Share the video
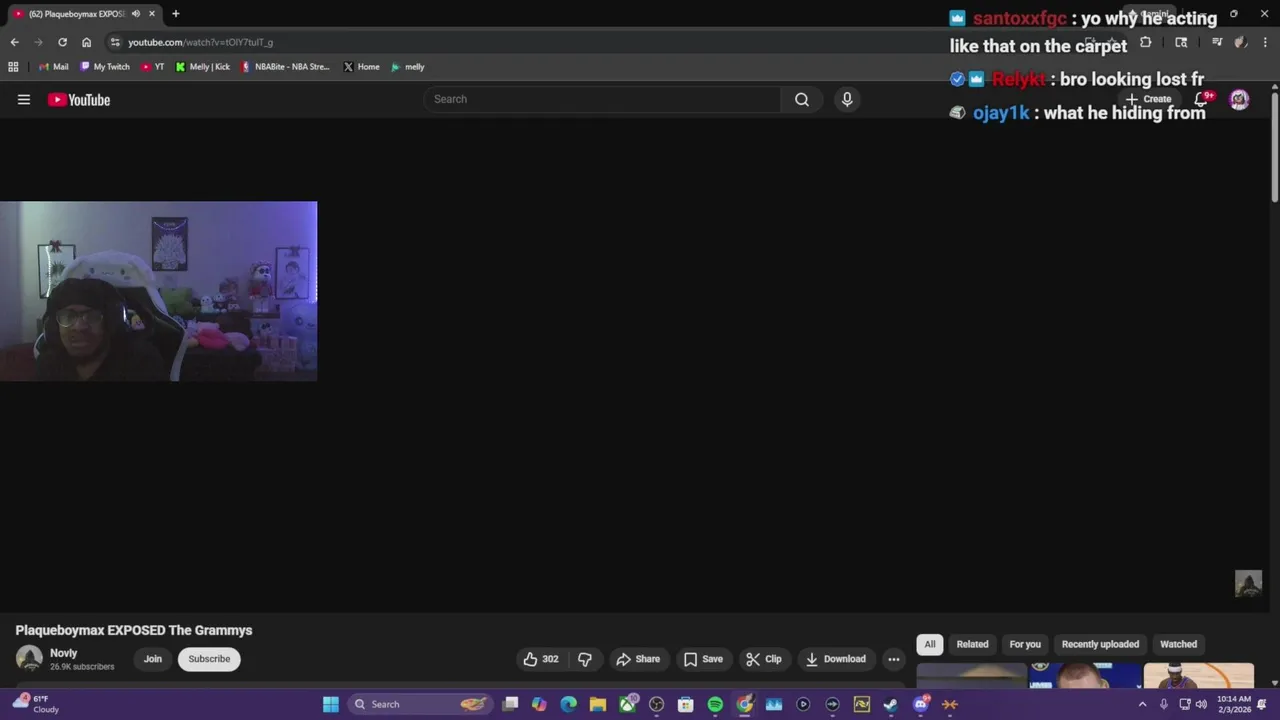 [x=638, y=659]
